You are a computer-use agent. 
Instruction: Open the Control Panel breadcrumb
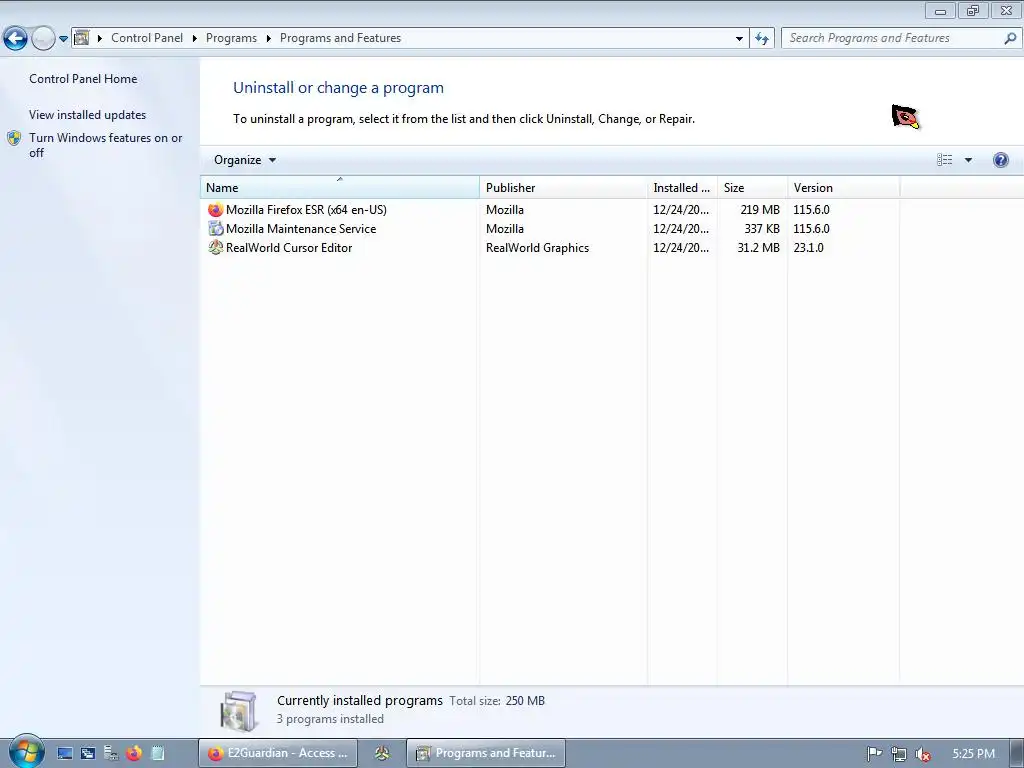pyautogui.click(x=147, y=38)
